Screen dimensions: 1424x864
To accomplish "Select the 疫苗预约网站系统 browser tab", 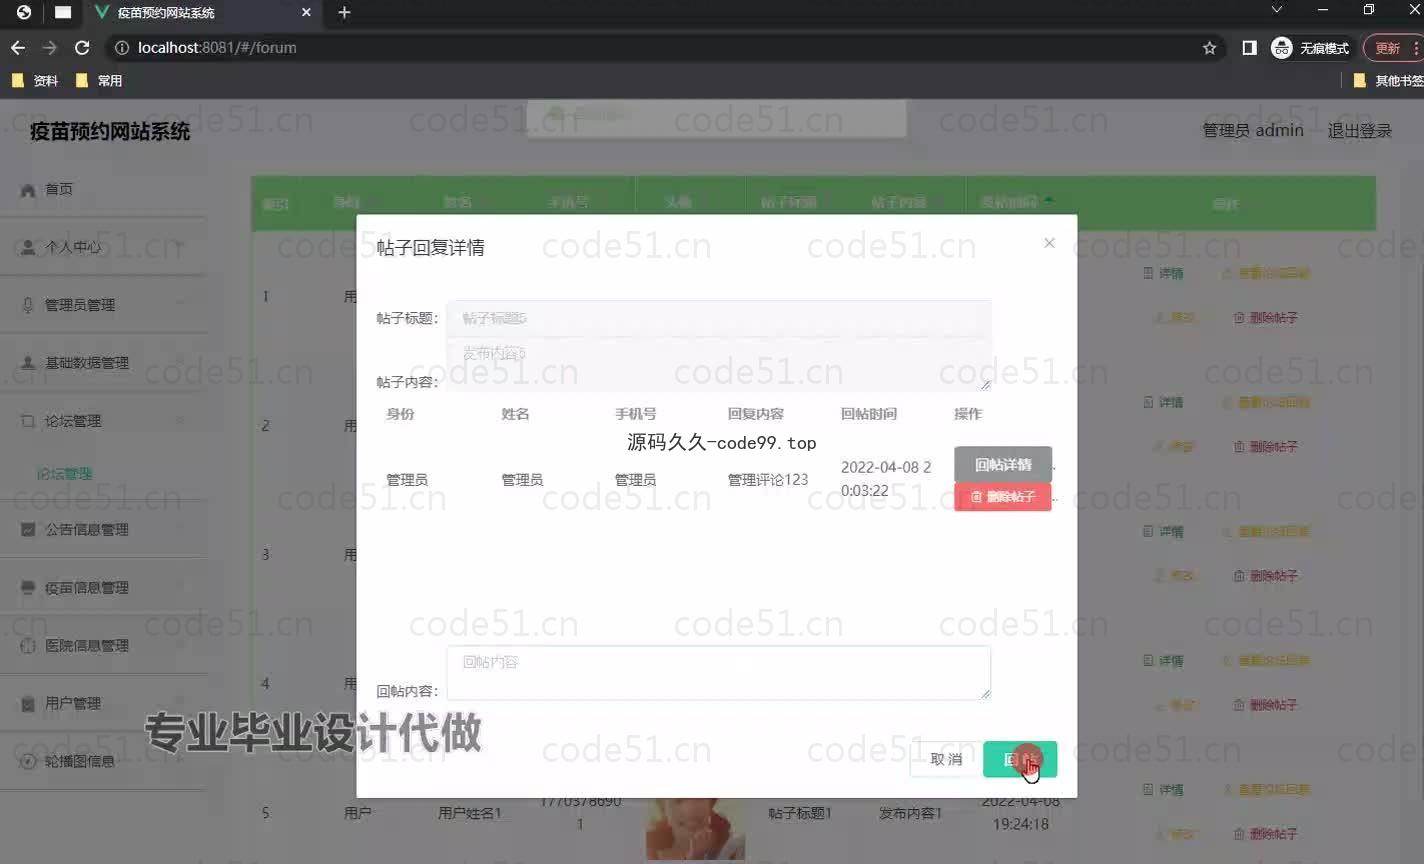I will pyautogui.click(x=204, y=13).
